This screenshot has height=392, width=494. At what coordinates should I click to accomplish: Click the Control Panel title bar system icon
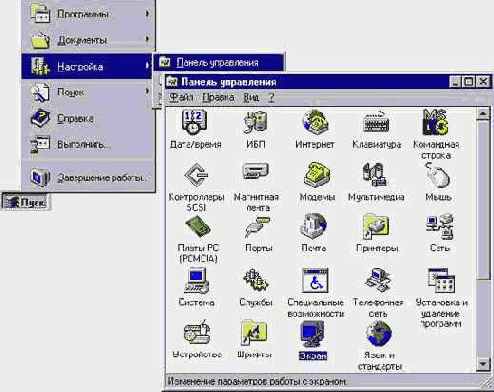[172, 82]
